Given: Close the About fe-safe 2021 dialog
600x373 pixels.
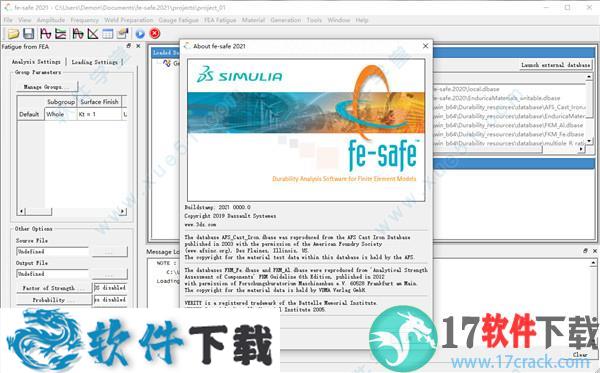Looking at the screenshot, I should pos(426,46).
